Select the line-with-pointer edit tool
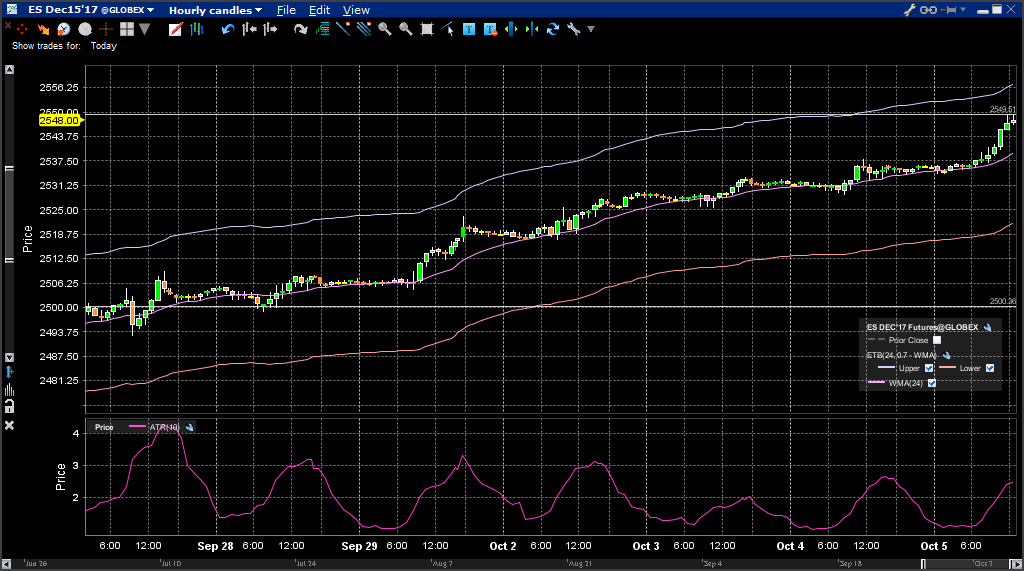 (x=447, y=29)
